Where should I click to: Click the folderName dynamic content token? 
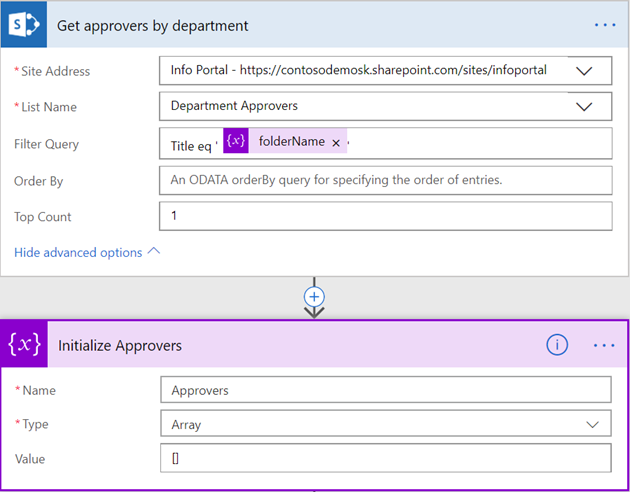[x=291, y=142]
